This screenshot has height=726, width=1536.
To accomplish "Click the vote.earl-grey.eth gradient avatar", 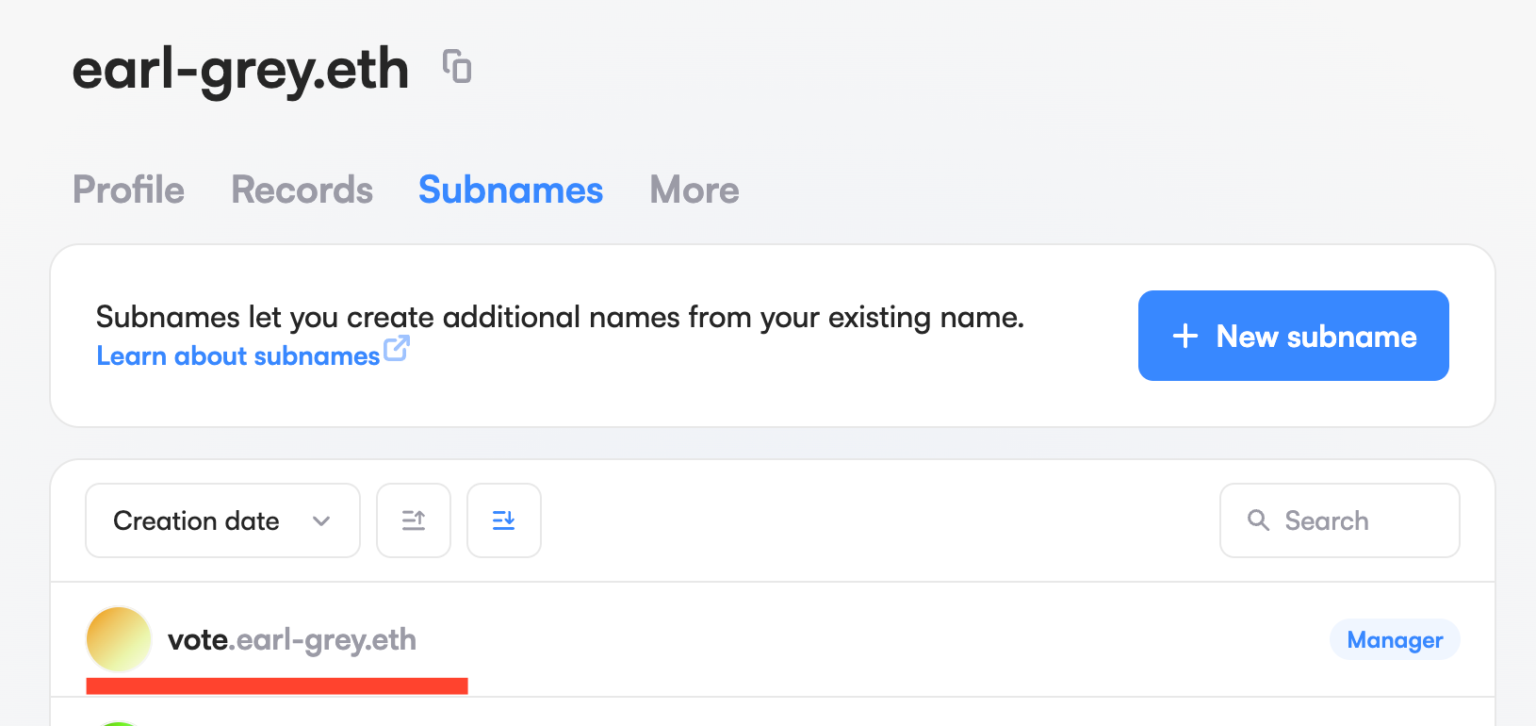I will point(119,639).
